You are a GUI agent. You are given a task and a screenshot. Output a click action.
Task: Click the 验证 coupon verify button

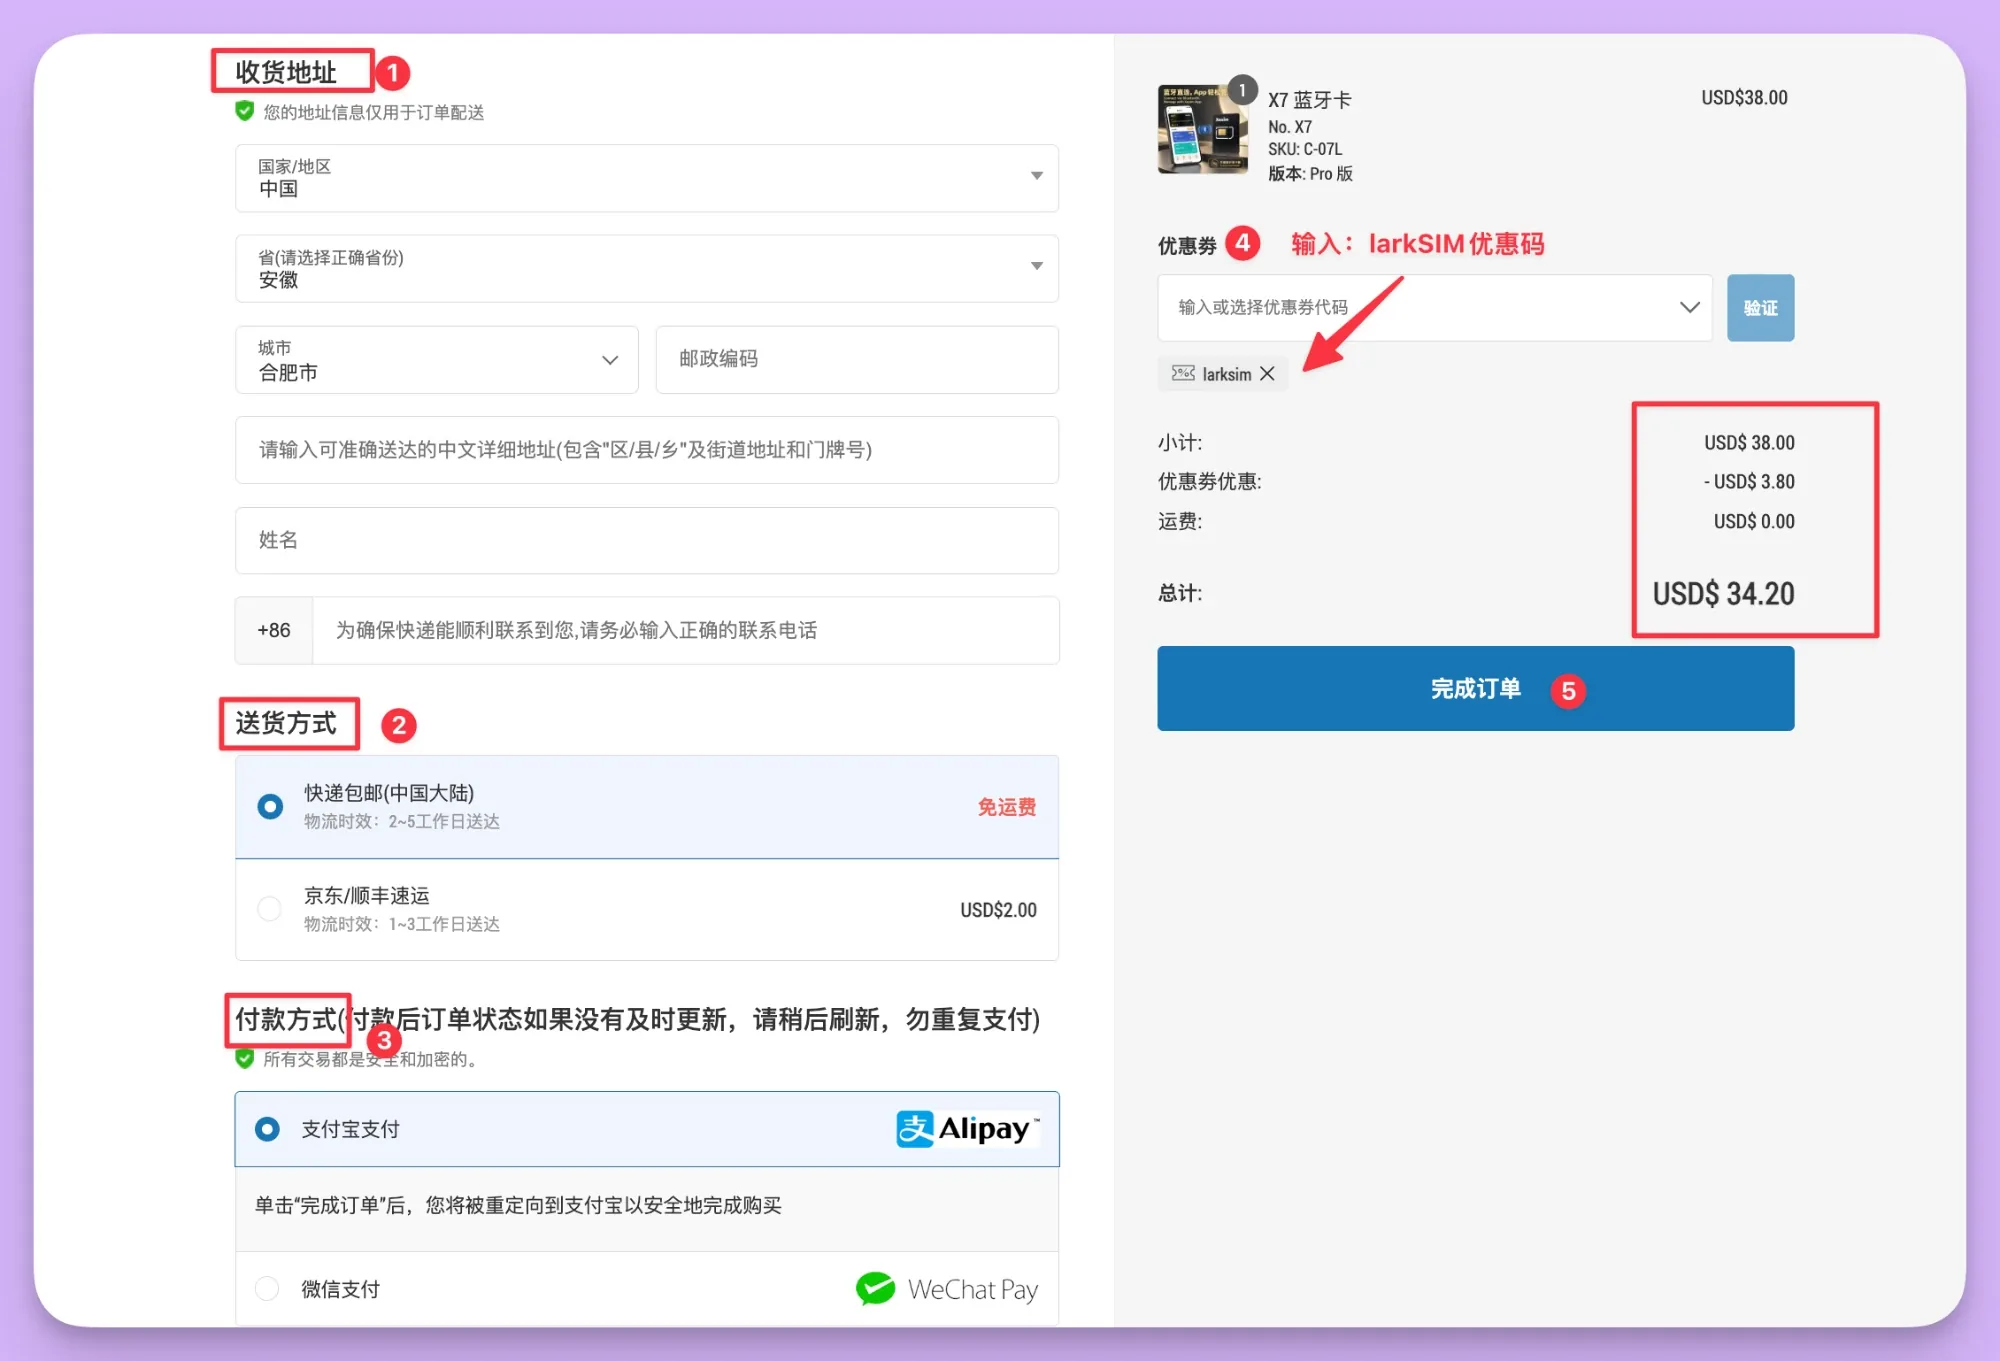(1760, 308)
